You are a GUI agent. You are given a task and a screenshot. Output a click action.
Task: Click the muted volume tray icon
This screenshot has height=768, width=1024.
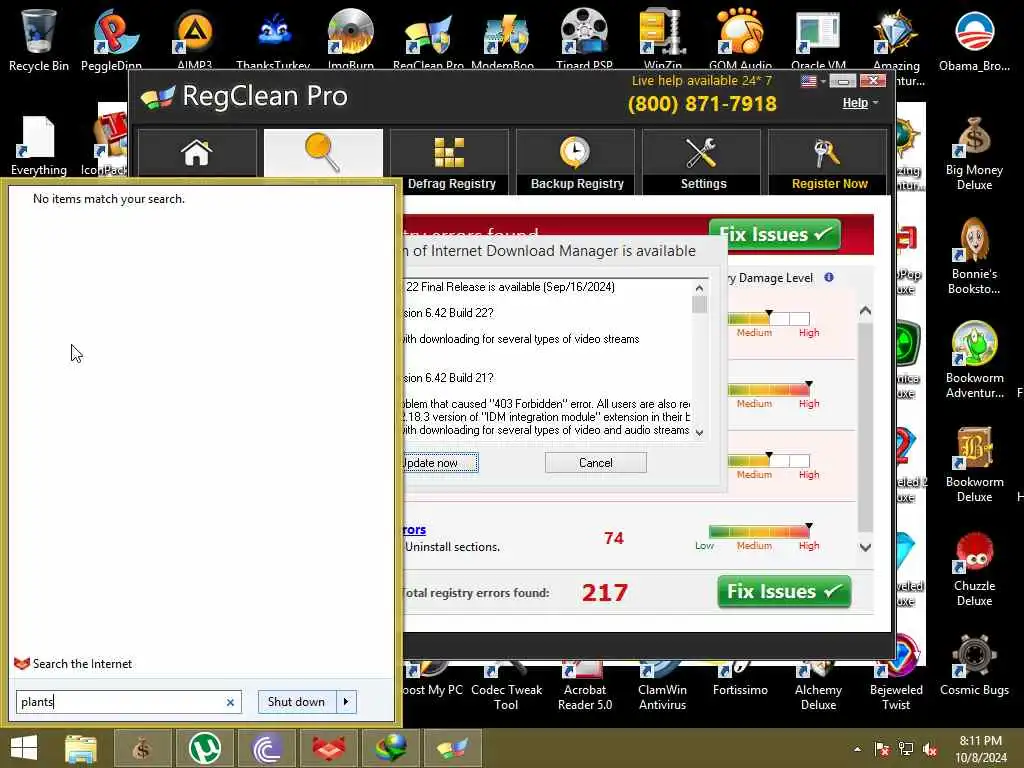click(x=929, y=750)
